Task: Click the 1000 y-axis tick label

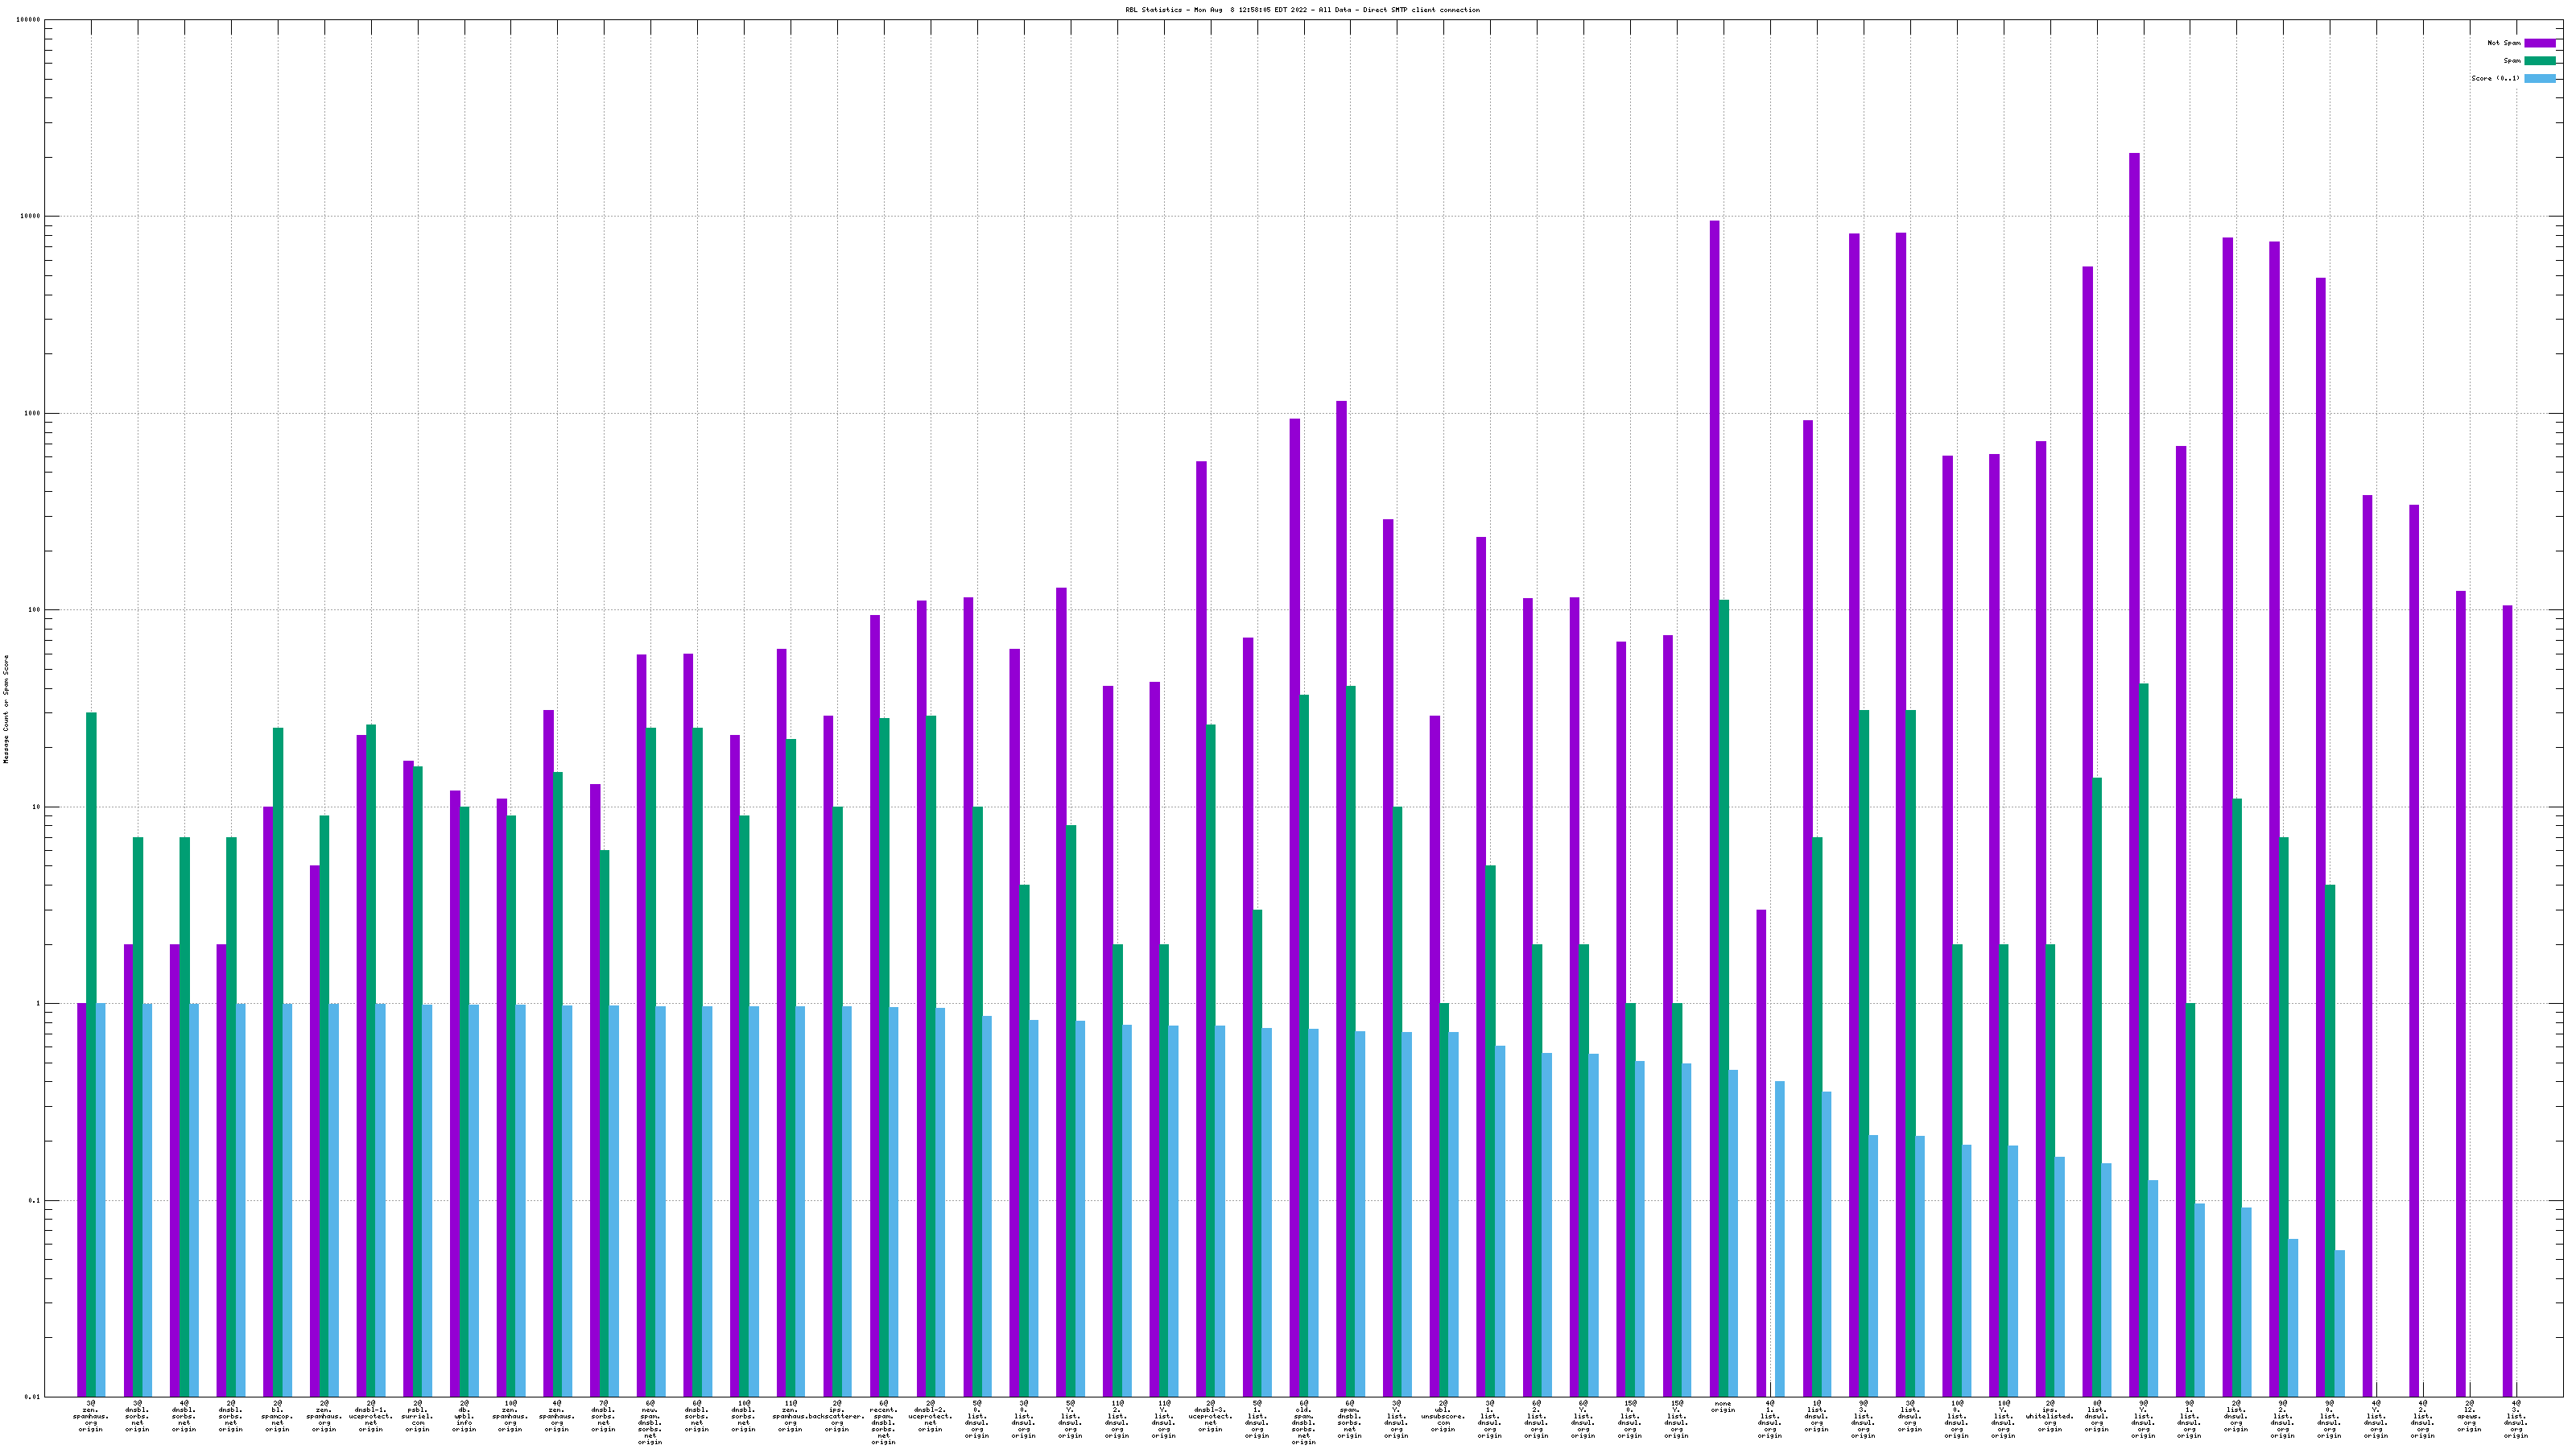Action: click(x=32, y=413)
